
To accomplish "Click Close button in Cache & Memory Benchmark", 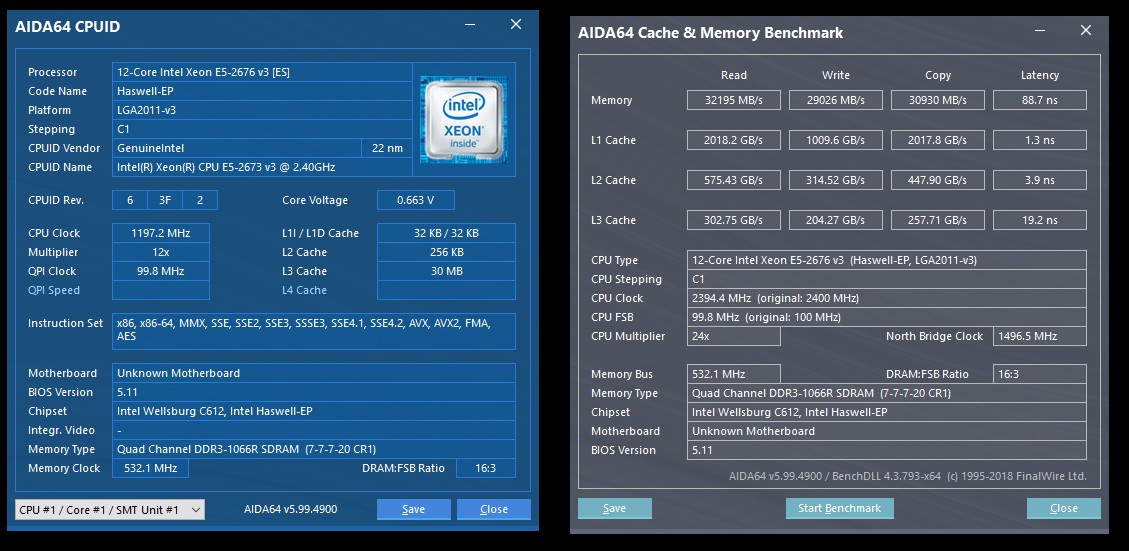I will tap(1063, 509).
